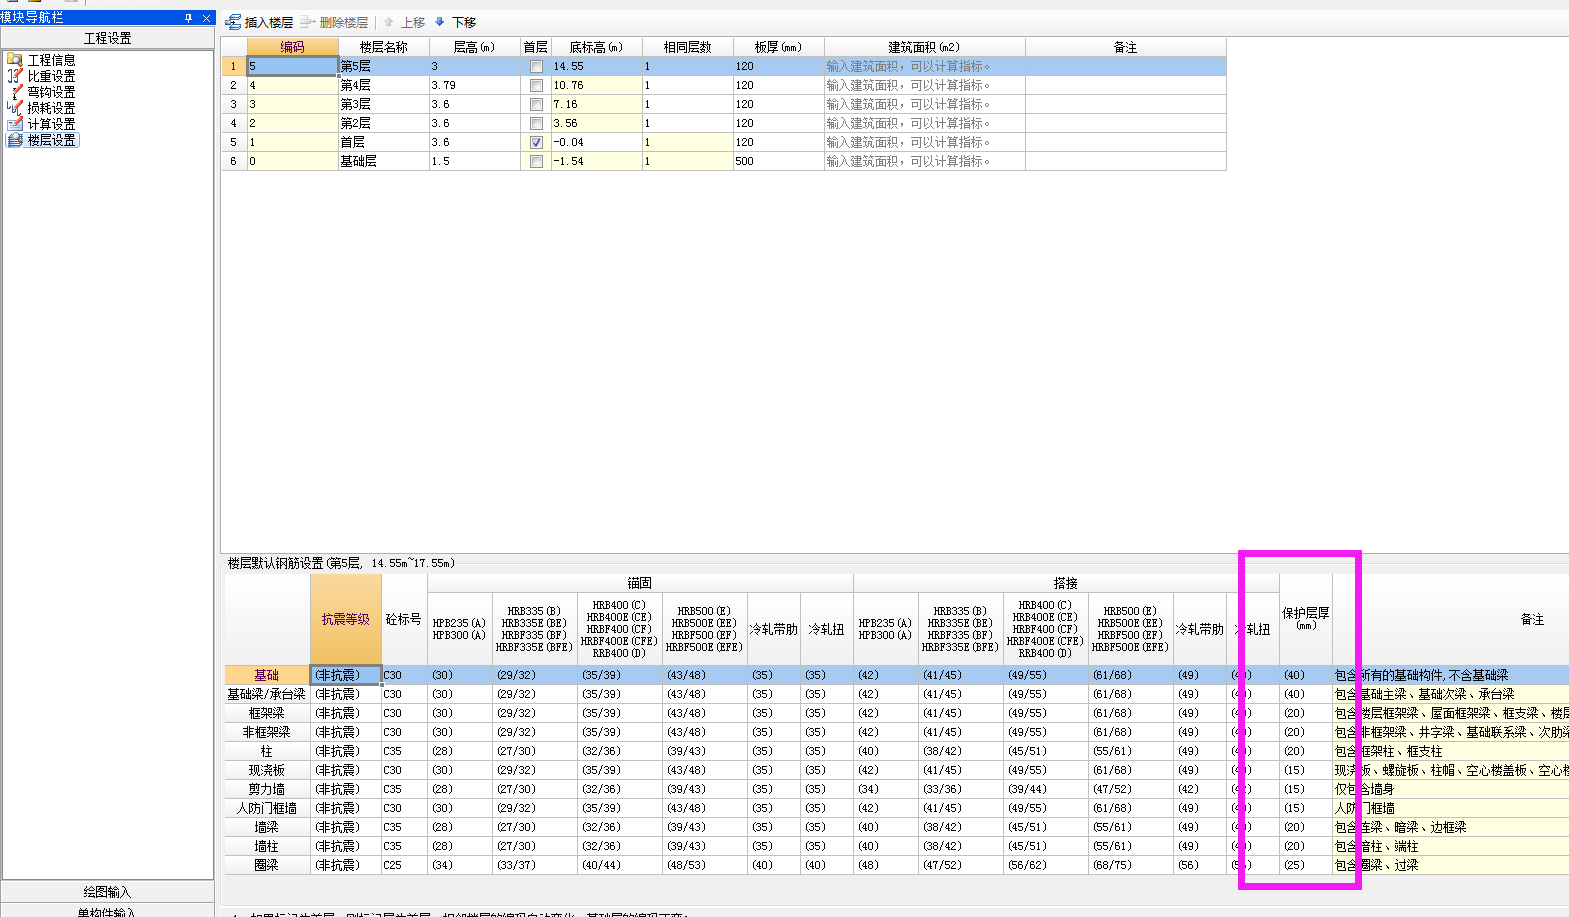Click the 建筑面积(m2) column header

[925, 47]
